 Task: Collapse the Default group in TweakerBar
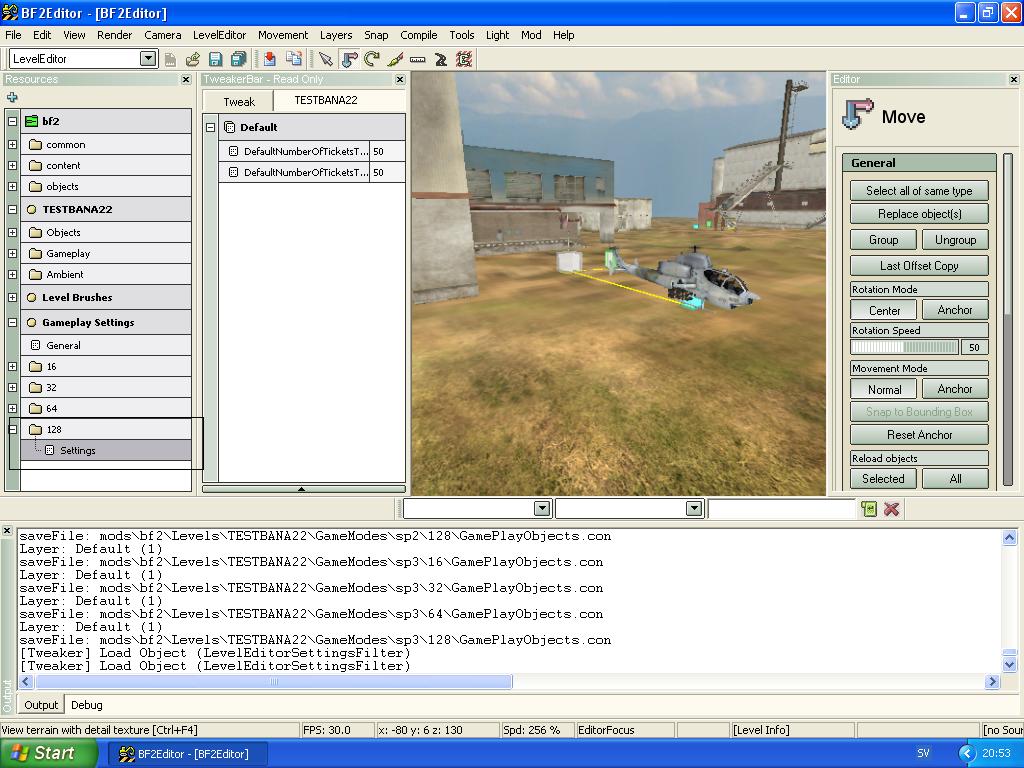coord(210,127)
